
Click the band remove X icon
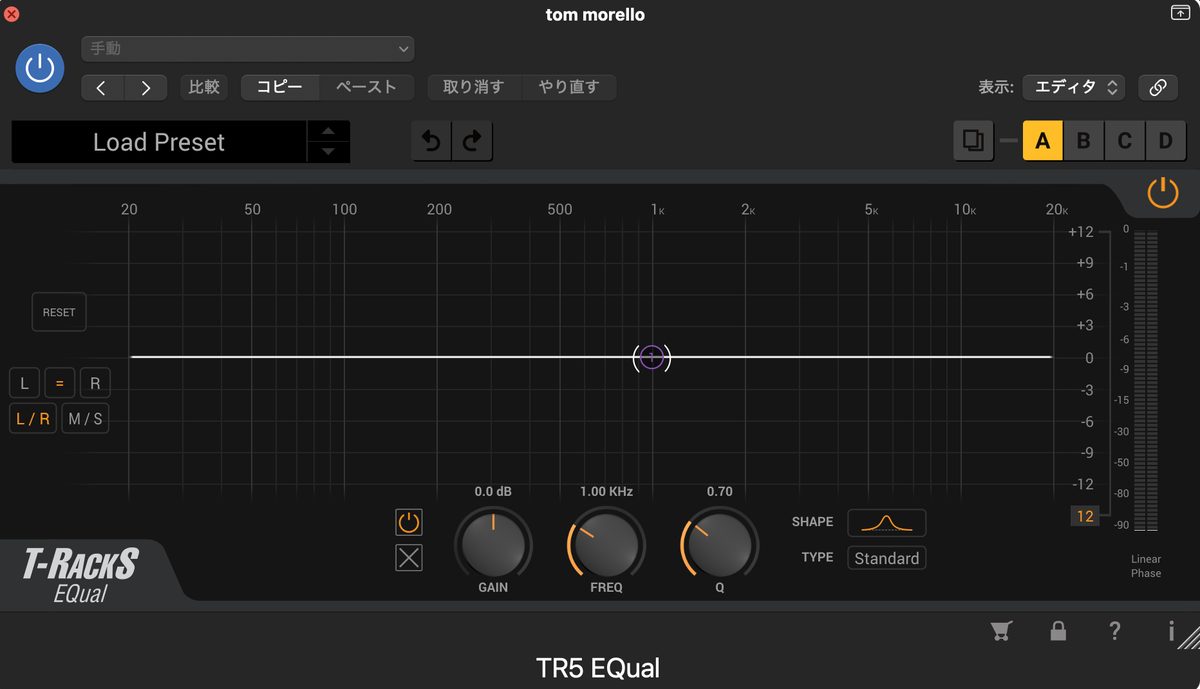[409, 558]
